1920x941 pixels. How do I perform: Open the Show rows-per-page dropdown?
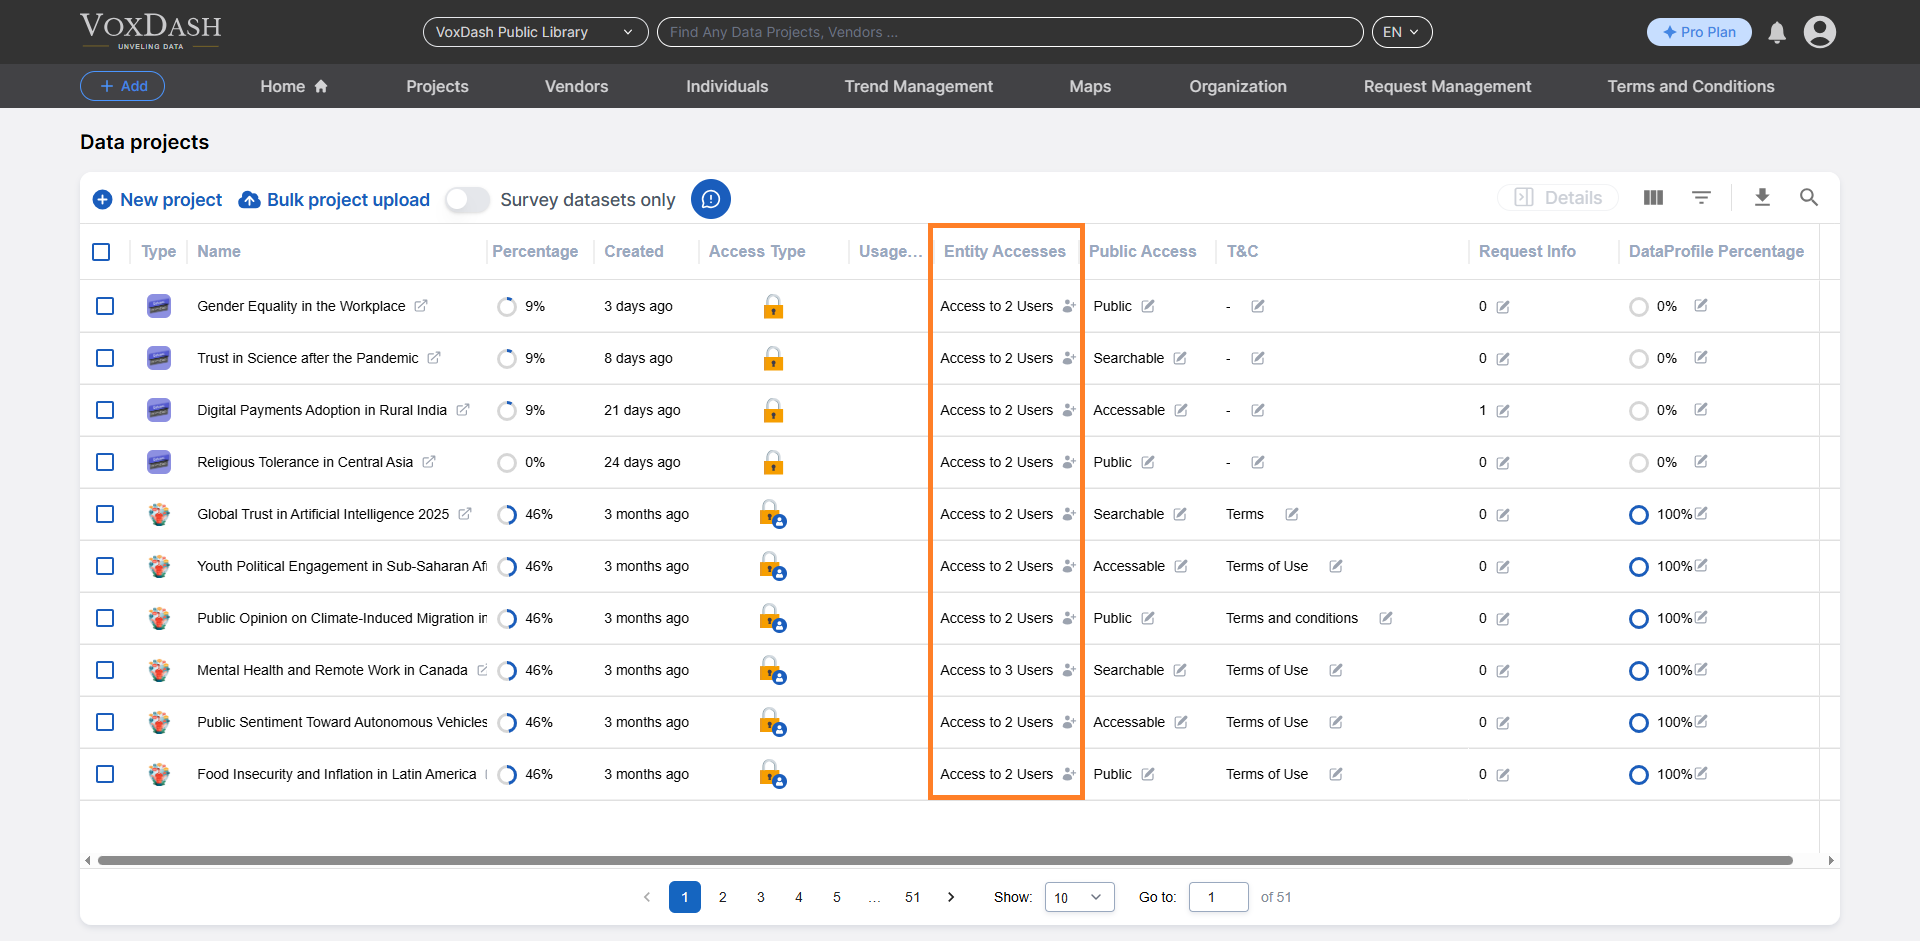coord(1079,897)
